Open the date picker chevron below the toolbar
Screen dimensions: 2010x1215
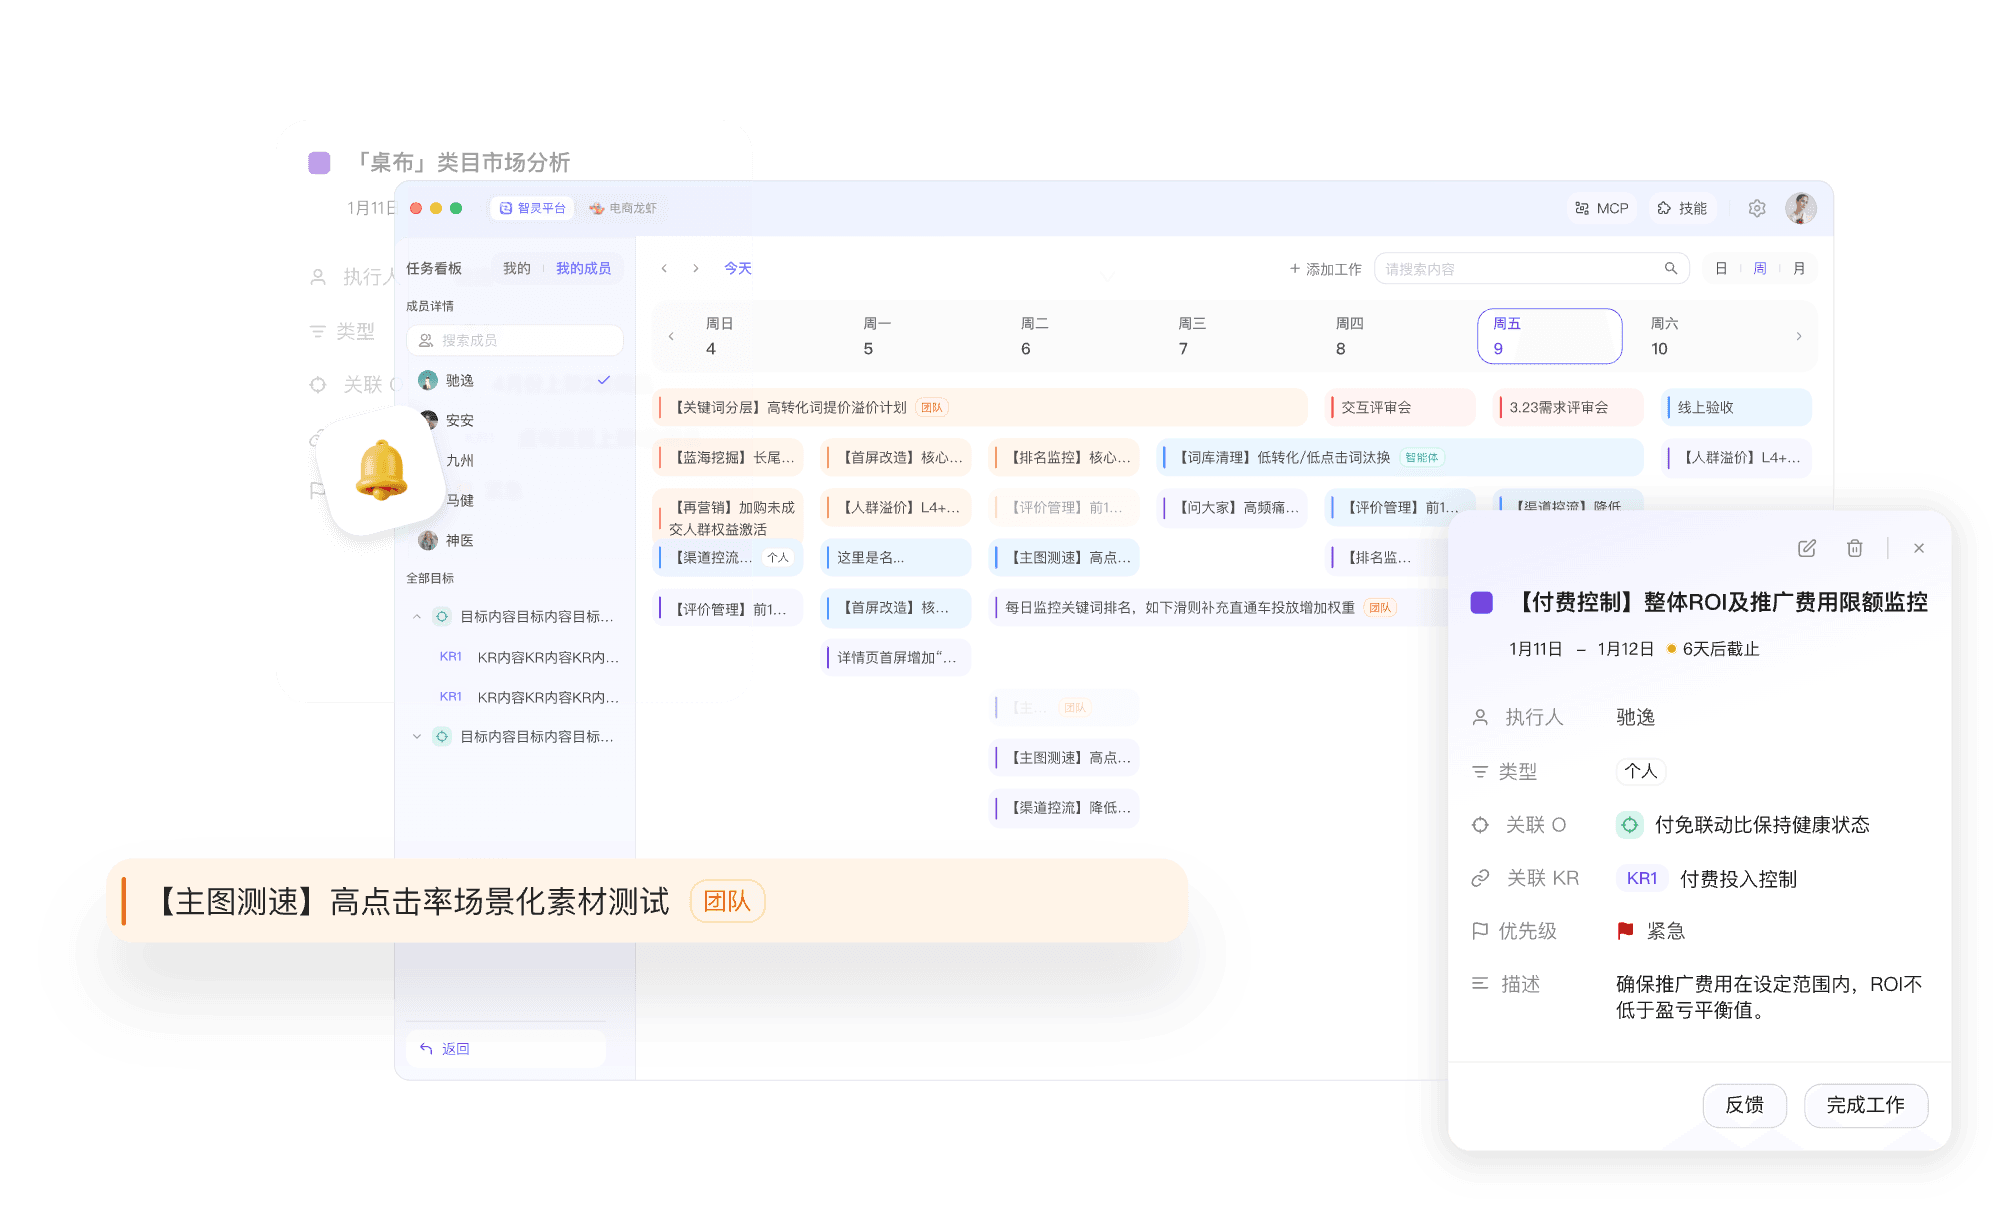click(x=1107, y=277)
